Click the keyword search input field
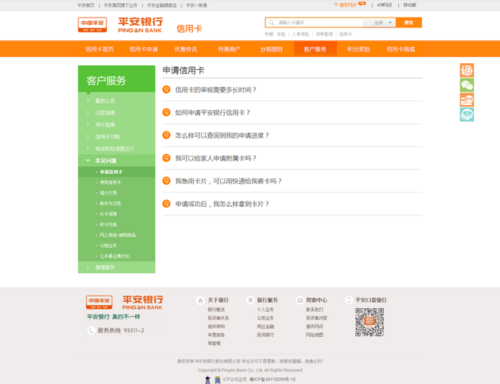This screenshot has width=500, height=384. coord(320,22)
